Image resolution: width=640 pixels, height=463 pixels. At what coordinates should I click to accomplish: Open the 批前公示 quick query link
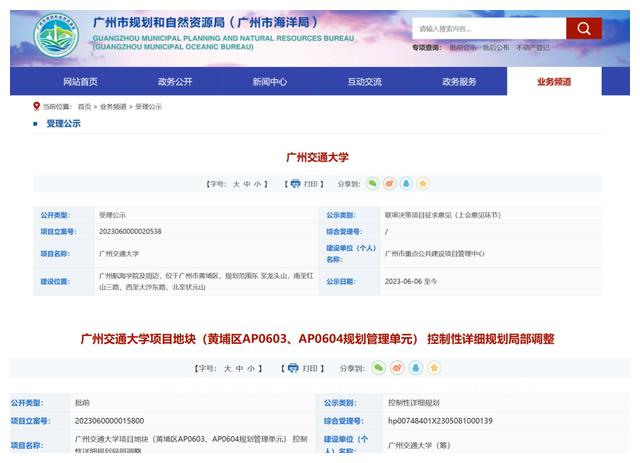(462, 48)
